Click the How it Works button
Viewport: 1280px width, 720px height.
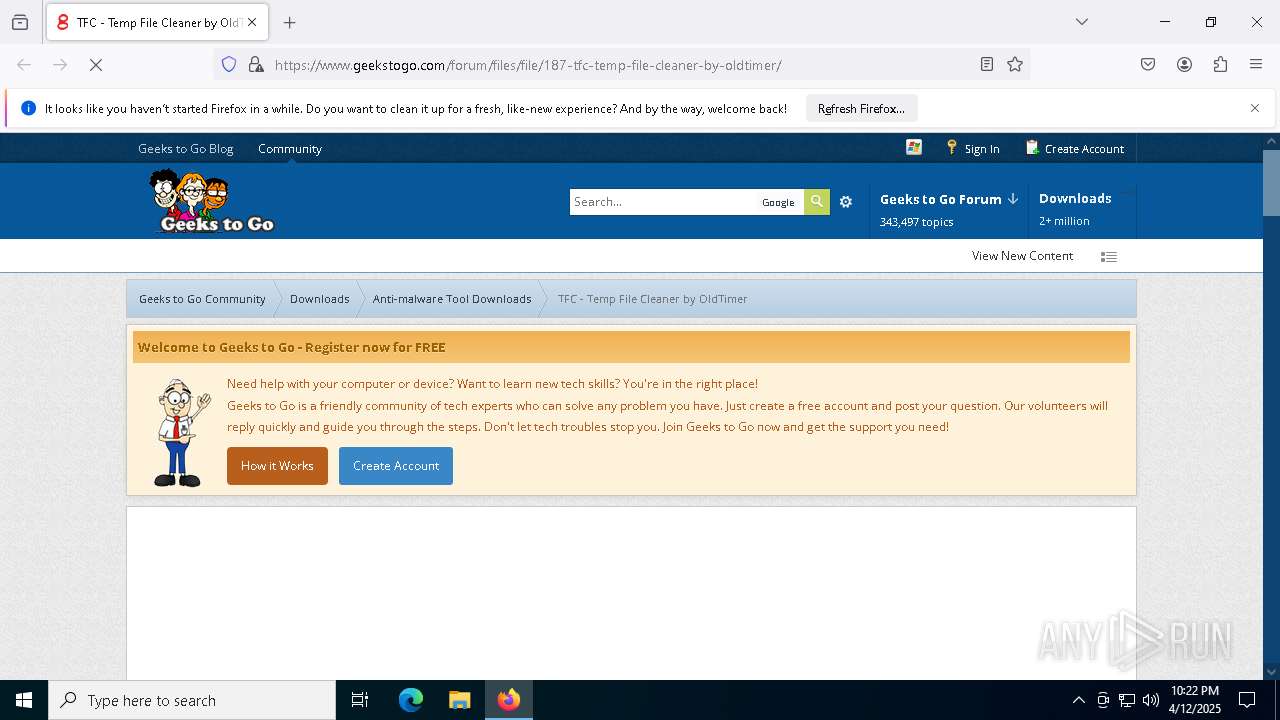[x=277, y=466]
